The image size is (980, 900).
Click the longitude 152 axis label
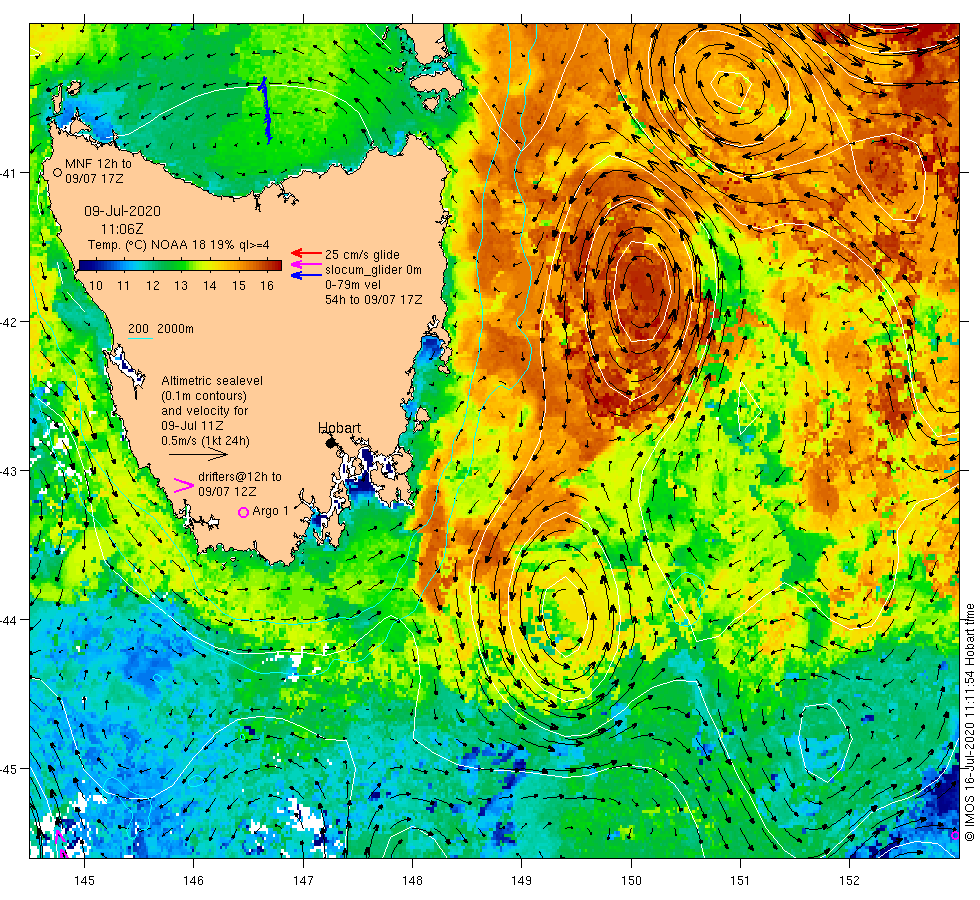click(x=849, y=881)
